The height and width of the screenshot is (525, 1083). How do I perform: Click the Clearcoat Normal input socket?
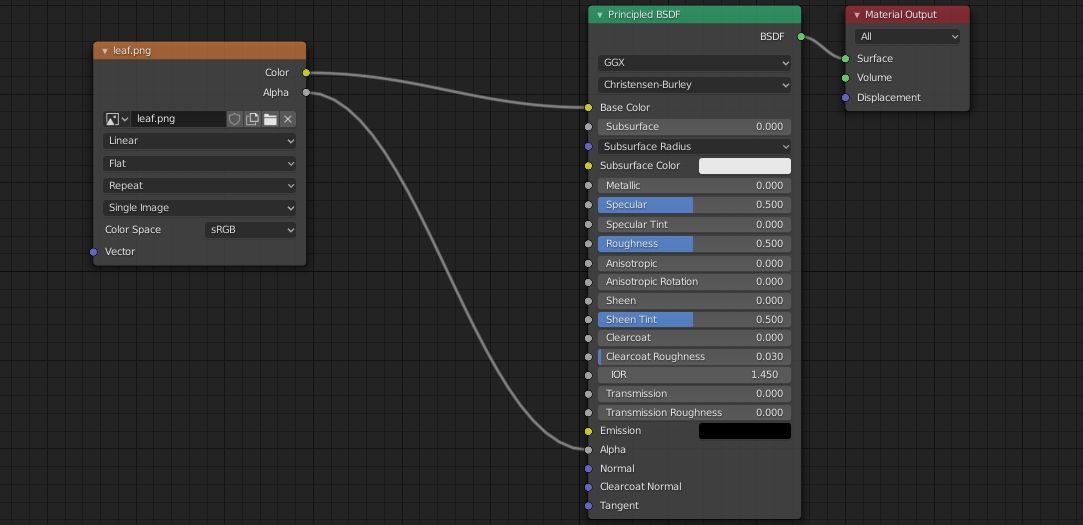[588, 487]
